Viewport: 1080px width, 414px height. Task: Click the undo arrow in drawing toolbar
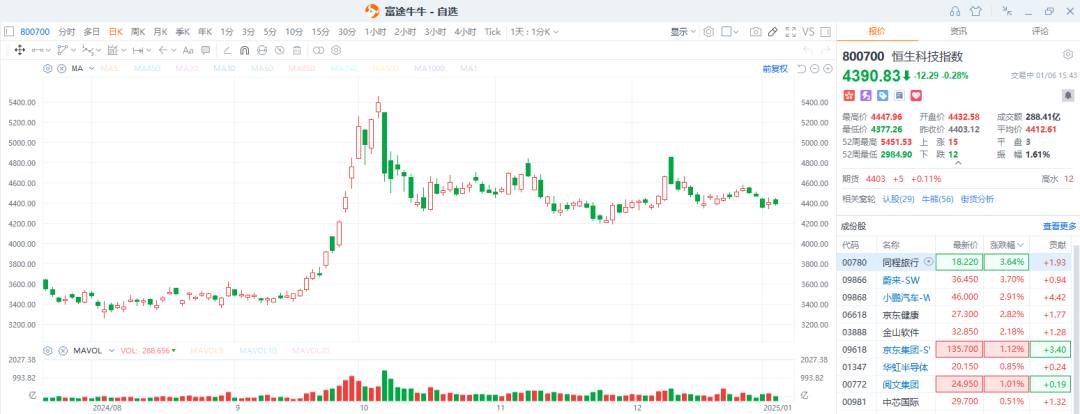point(807,50)
